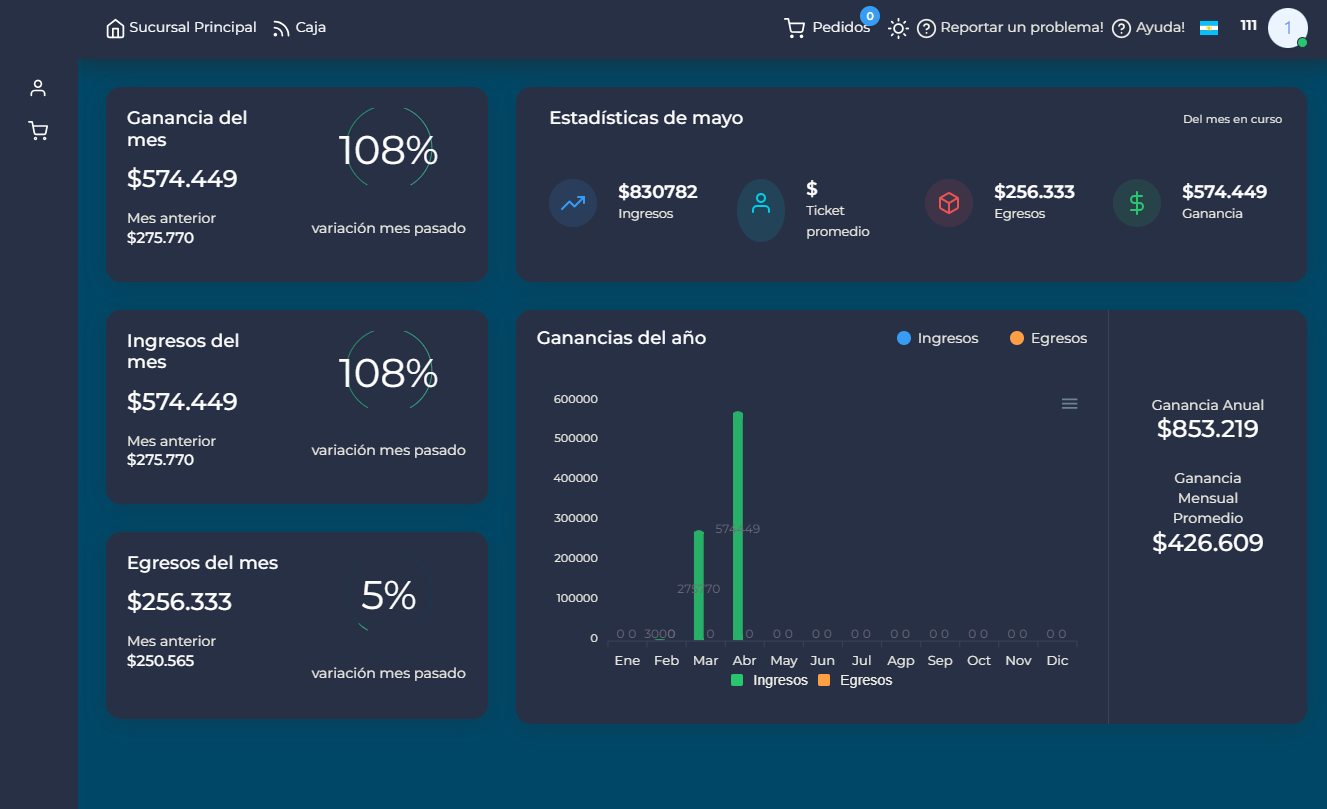Select Sucursal Principal in the top bar

pyautogui.click(x=191, y=27)
